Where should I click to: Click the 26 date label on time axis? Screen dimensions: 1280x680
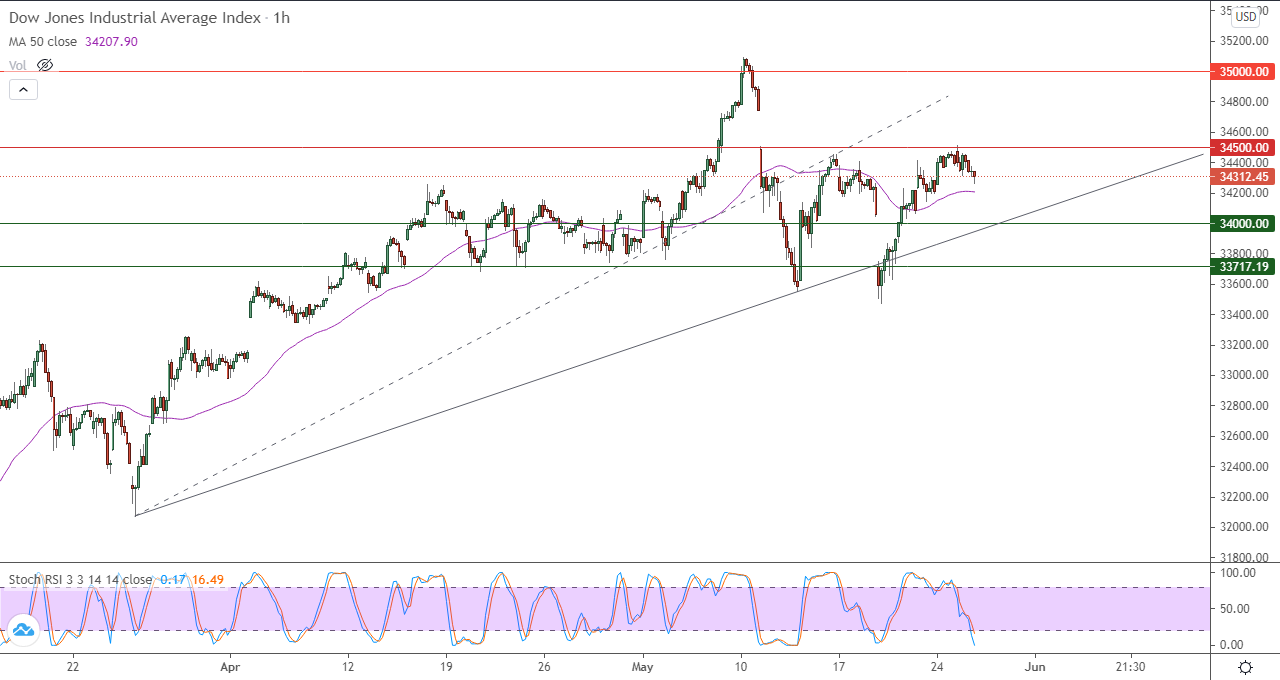pyautogui.click(x=544, y=667)
